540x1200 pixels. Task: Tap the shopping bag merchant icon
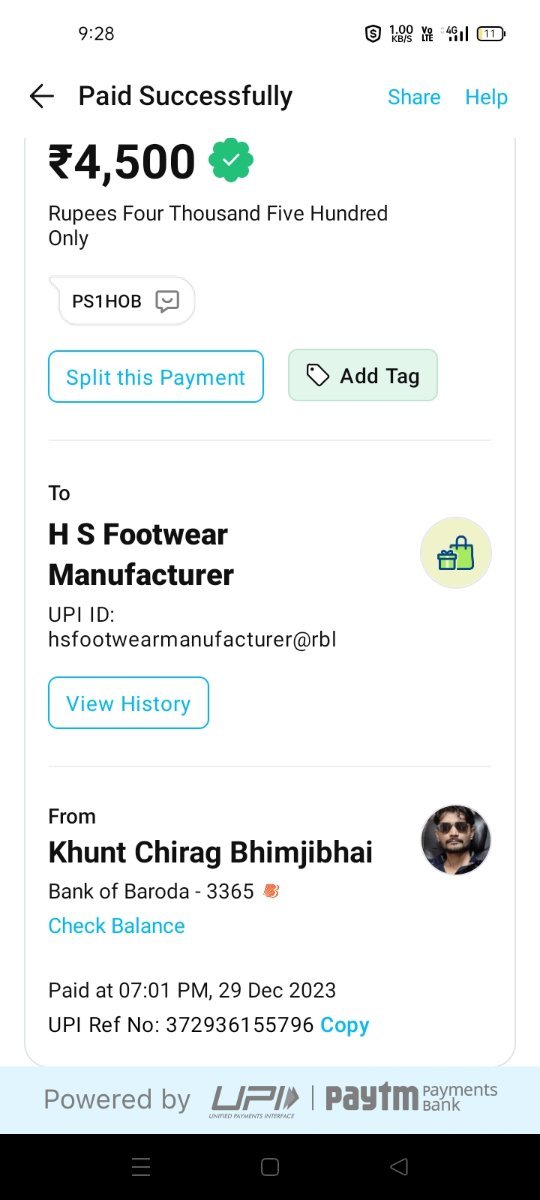click(456, 553)
